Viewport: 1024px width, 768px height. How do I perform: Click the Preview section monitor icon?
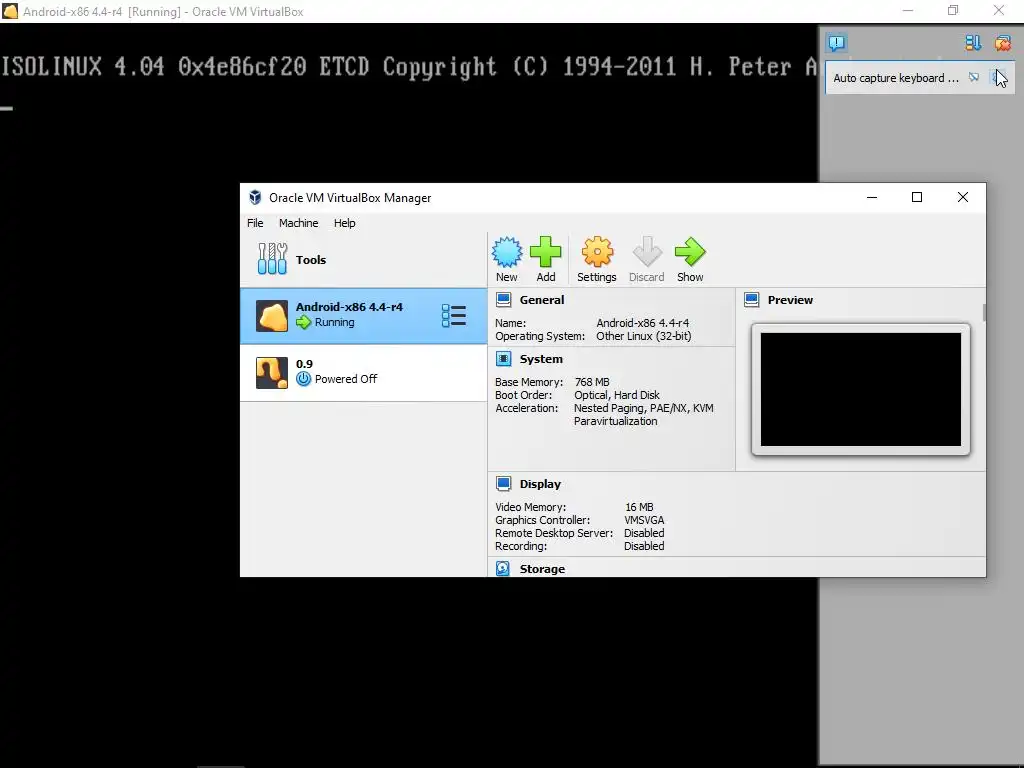(x=752, y=300)
